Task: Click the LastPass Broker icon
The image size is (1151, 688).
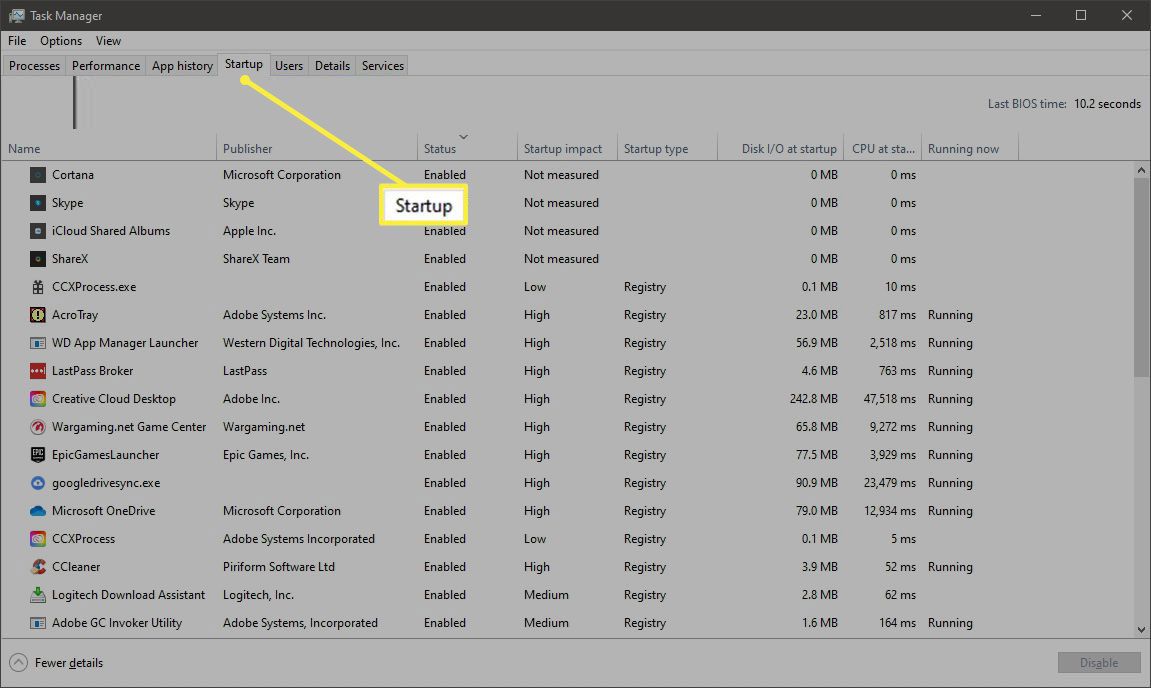Action: pyautogui.click(x=37, y=371)
